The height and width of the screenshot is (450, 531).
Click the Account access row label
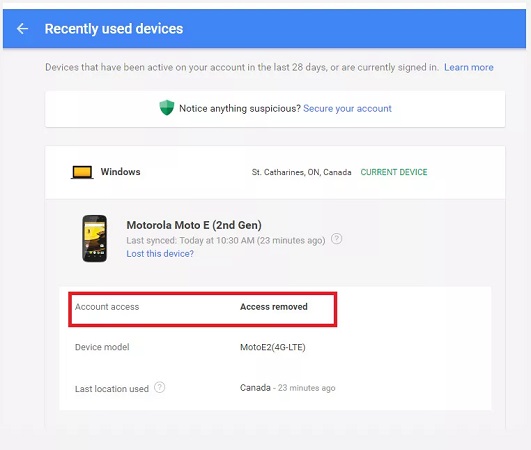pyautogui.click(x=107, y=307)
